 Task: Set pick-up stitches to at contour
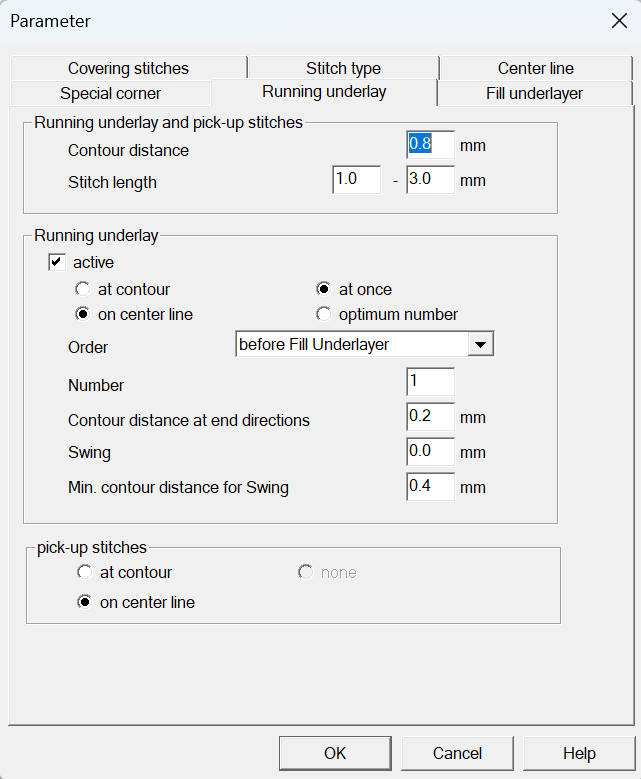coord(84,573)
